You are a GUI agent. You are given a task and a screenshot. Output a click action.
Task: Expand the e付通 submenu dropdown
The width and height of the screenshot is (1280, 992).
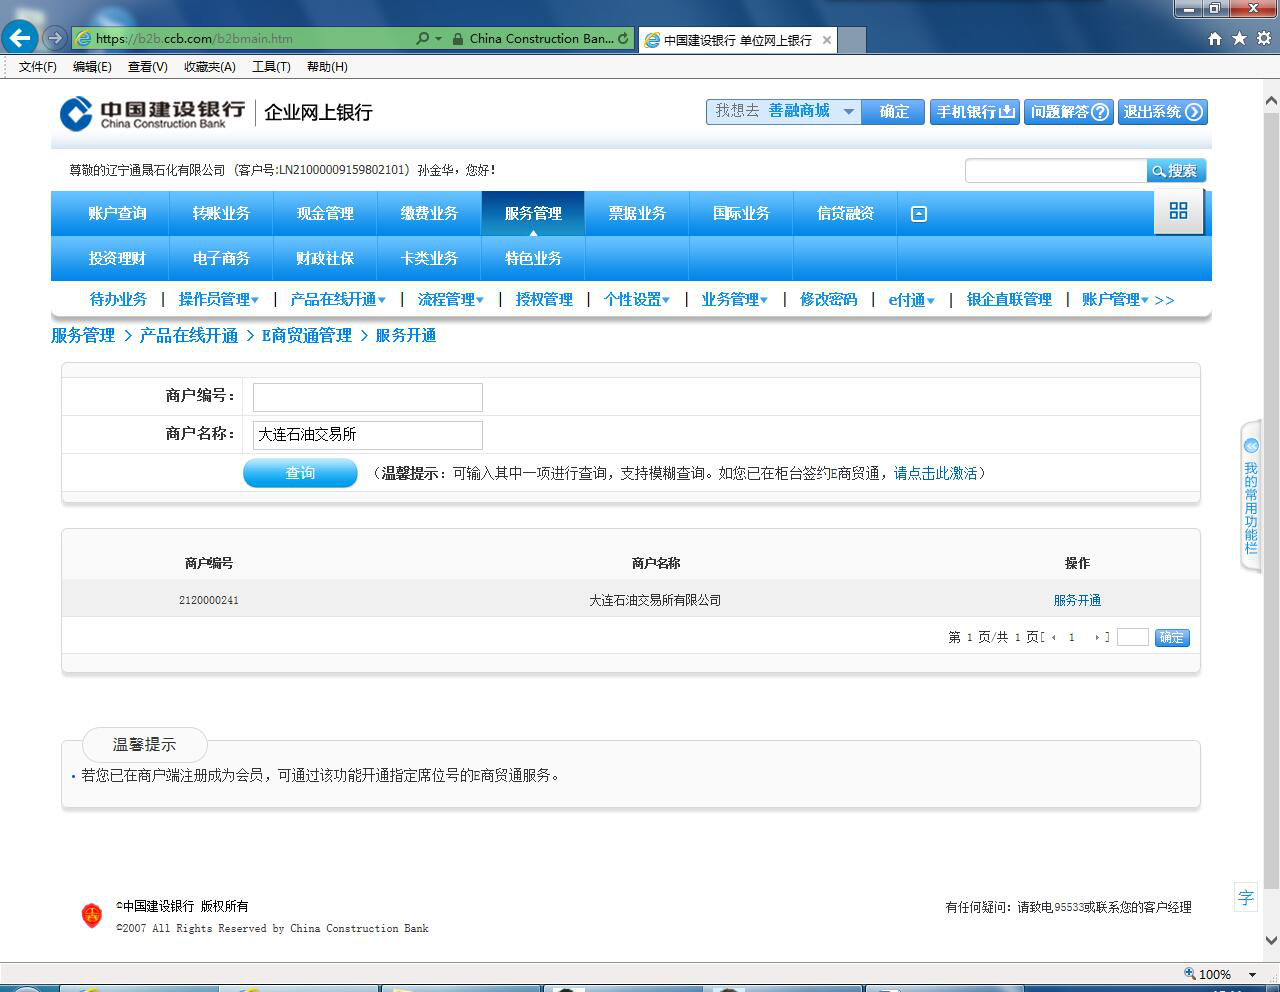tap(911, 300)
